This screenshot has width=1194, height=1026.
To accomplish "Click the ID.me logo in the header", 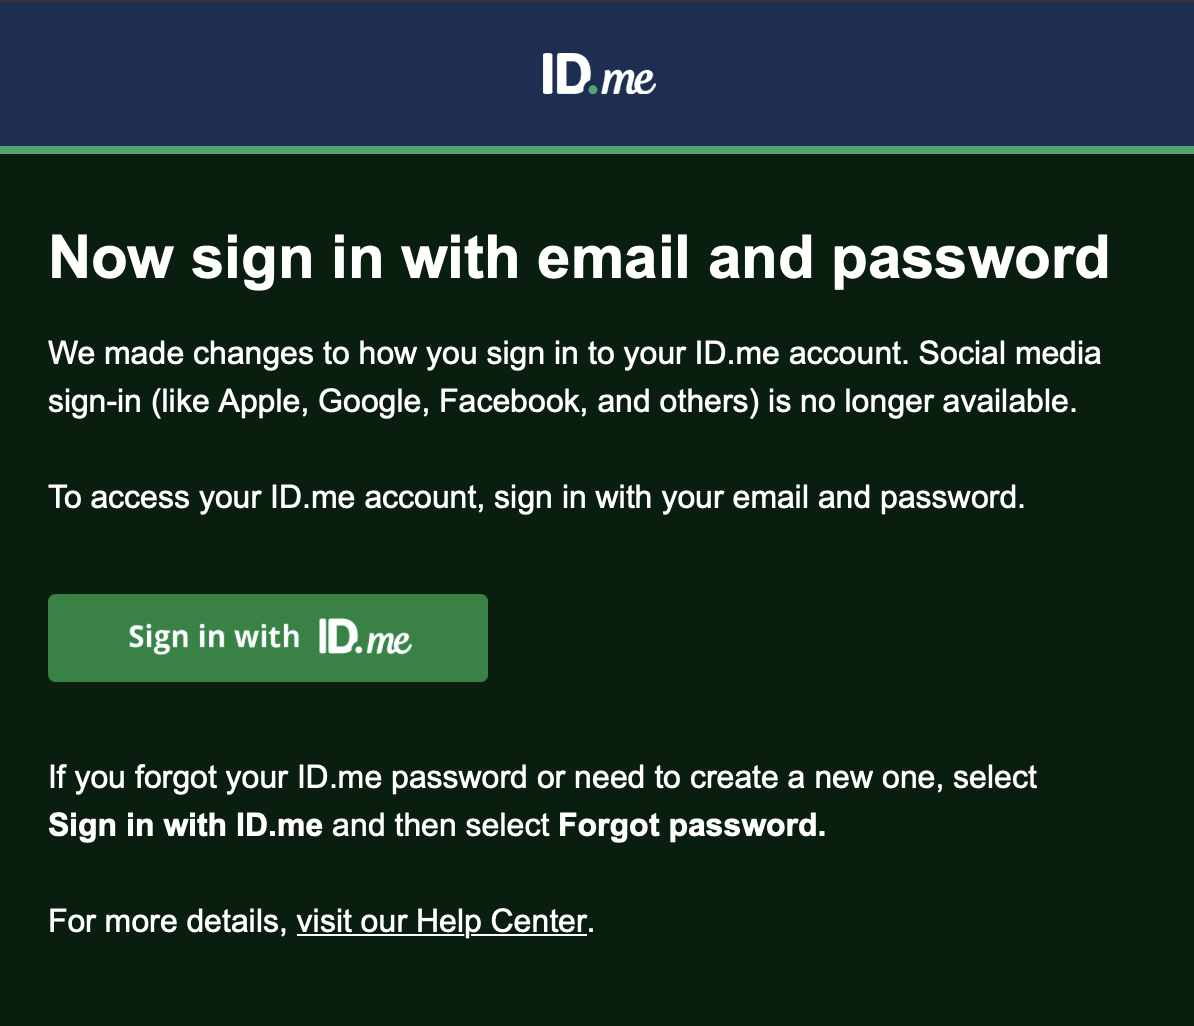I will (599, 75).
